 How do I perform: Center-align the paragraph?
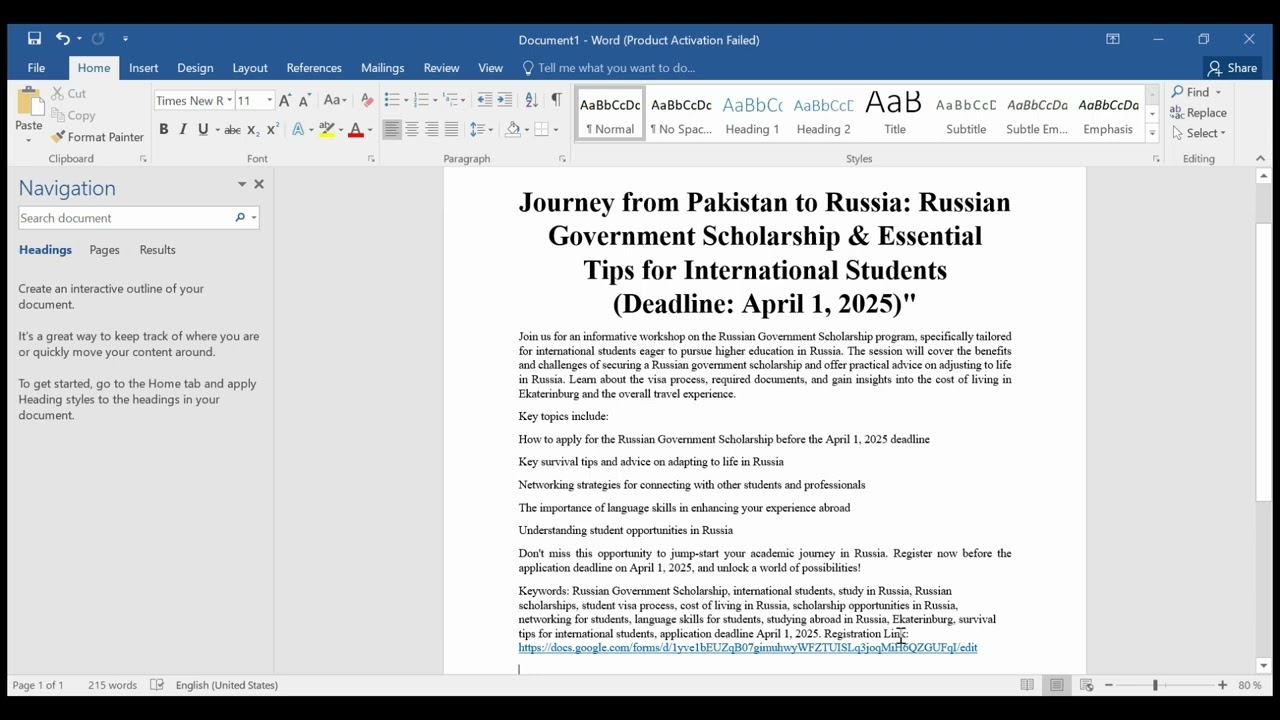coord(412,130)
